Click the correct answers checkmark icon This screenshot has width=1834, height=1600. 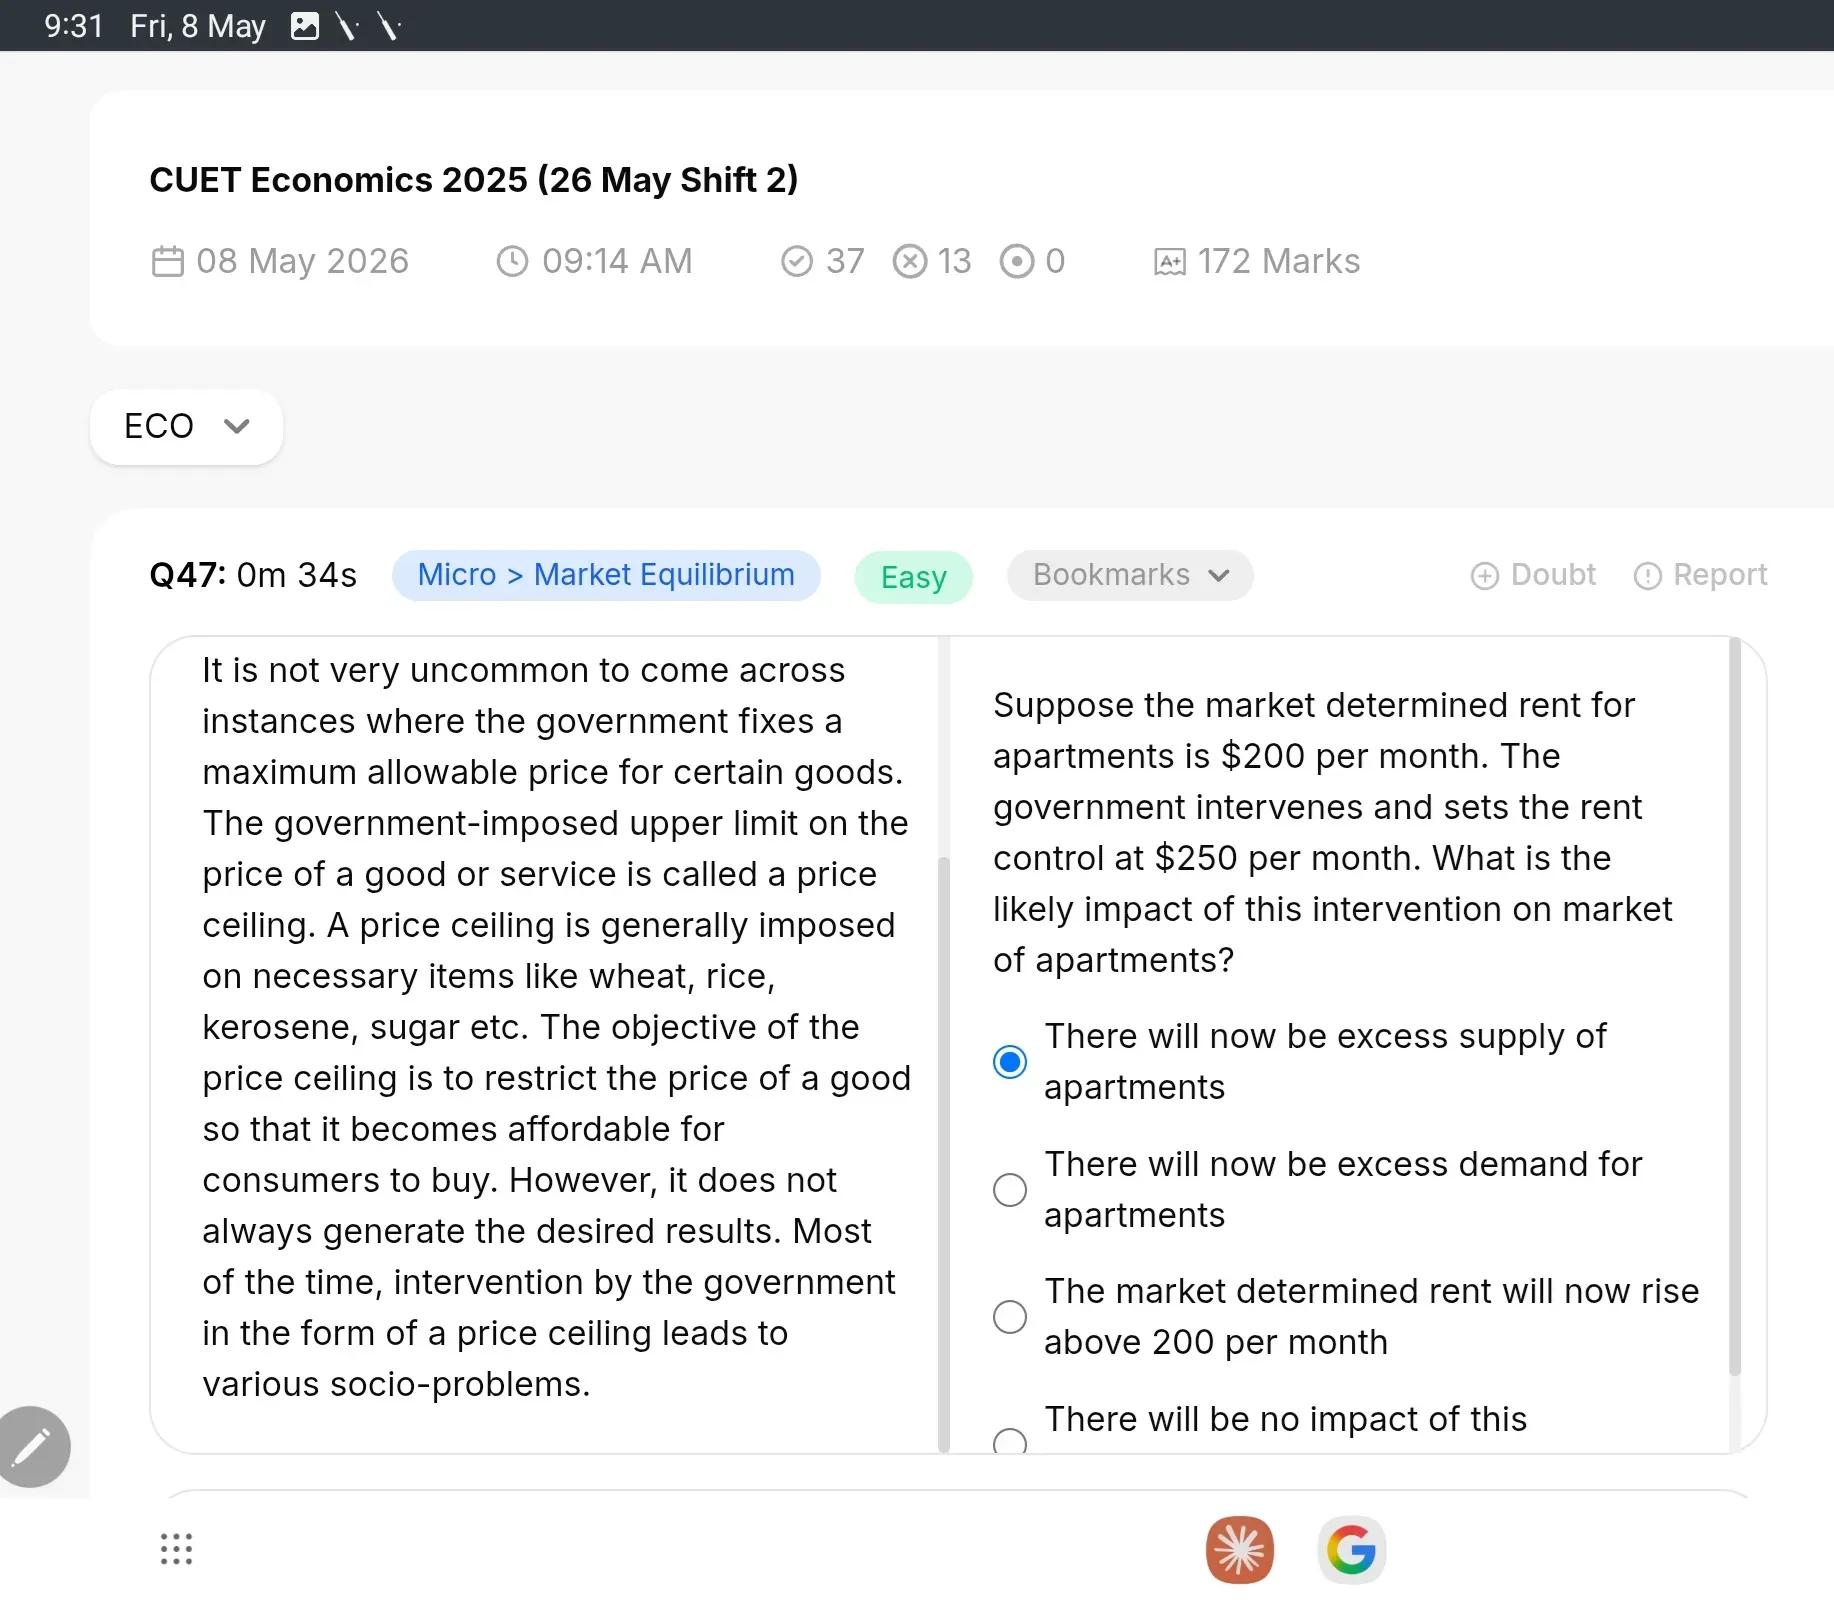point(797,262)
